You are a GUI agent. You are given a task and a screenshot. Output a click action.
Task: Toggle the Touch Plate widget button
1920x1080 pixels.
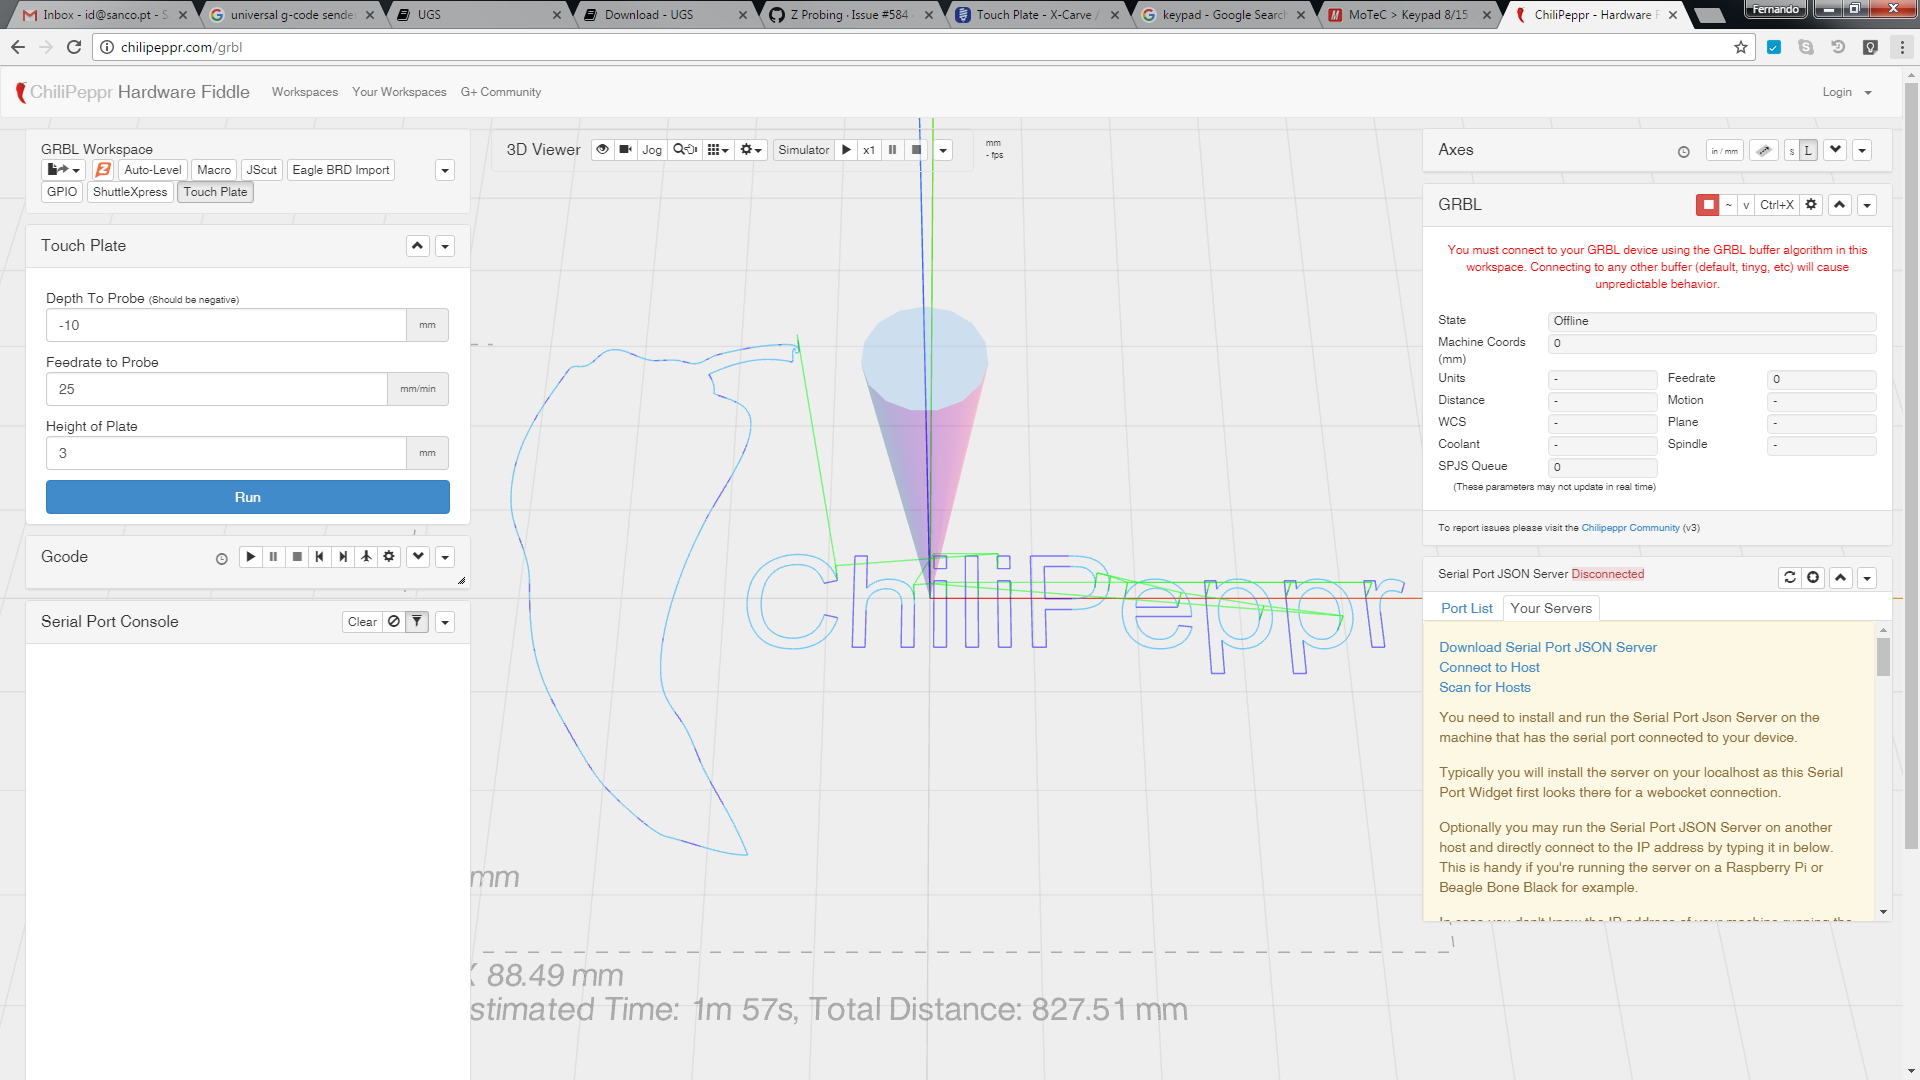[x=215, y=192]
